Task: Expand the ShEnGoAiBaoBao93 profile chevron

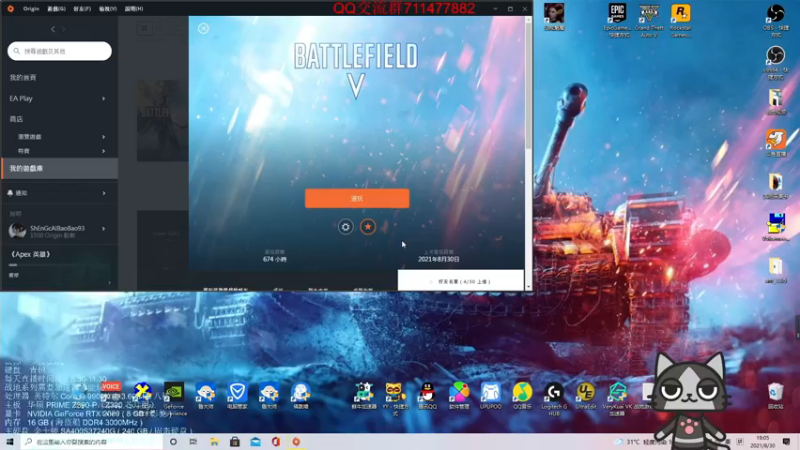Action: (104, 229)
